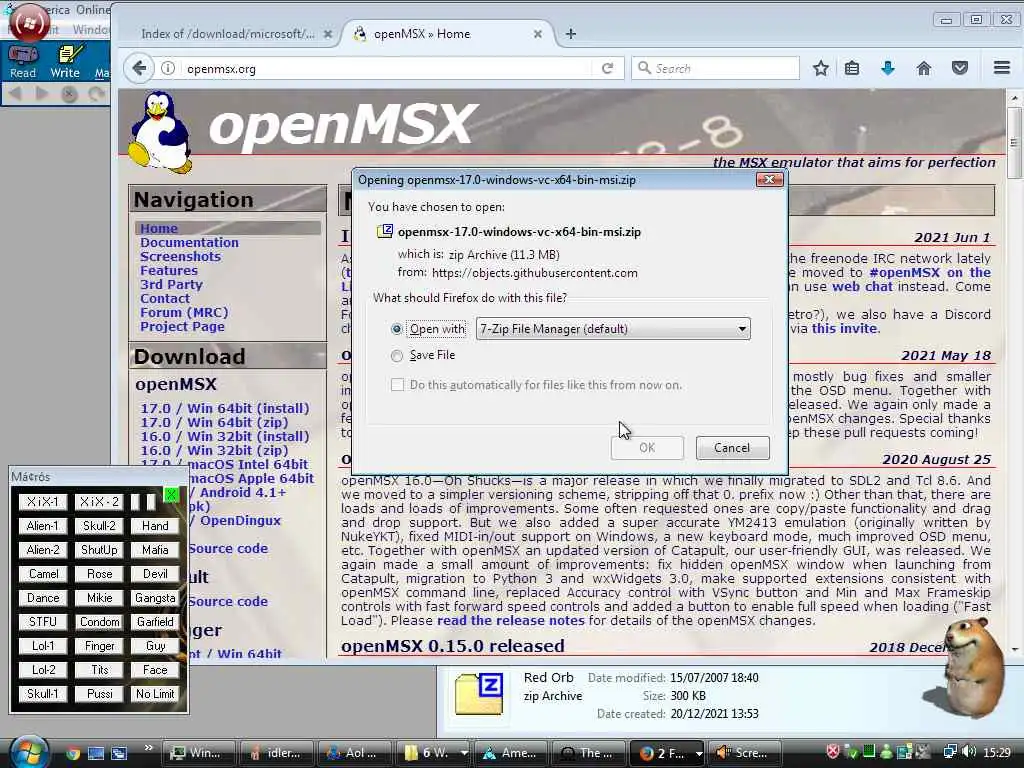Open the 7-Zip File Manager dropdown
The height and width of the screenshot is (768, 1024).
[613, 328]
